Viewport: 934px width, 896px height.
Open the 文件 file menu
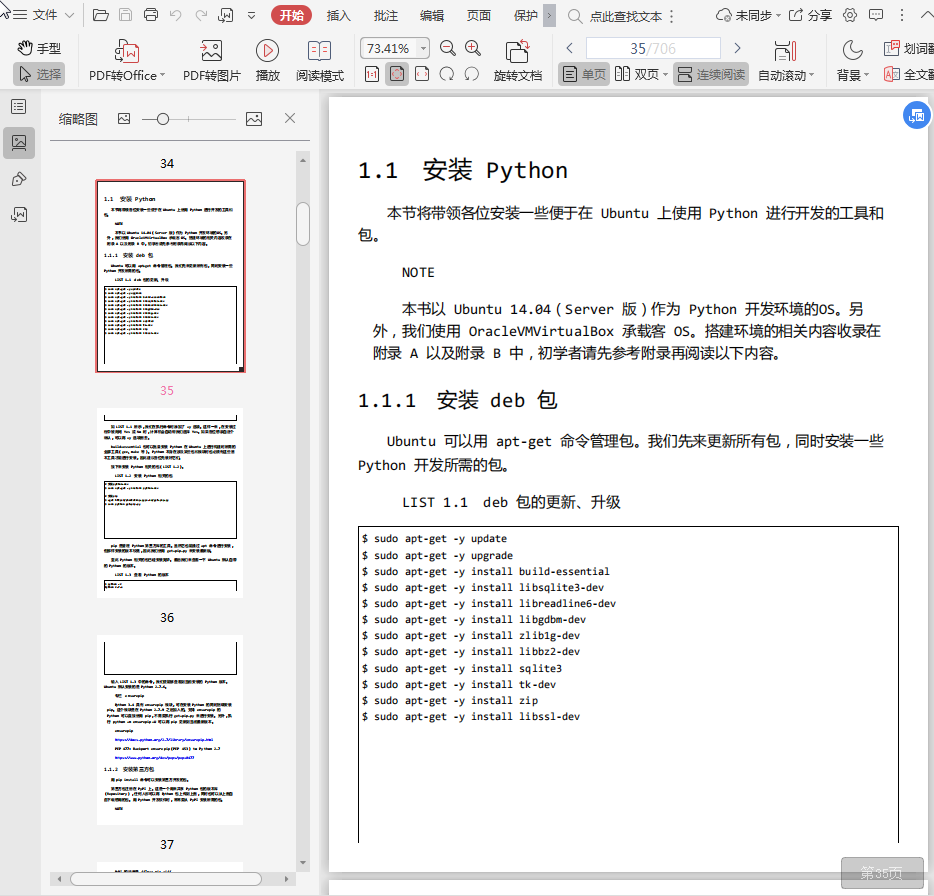[43, 15]
